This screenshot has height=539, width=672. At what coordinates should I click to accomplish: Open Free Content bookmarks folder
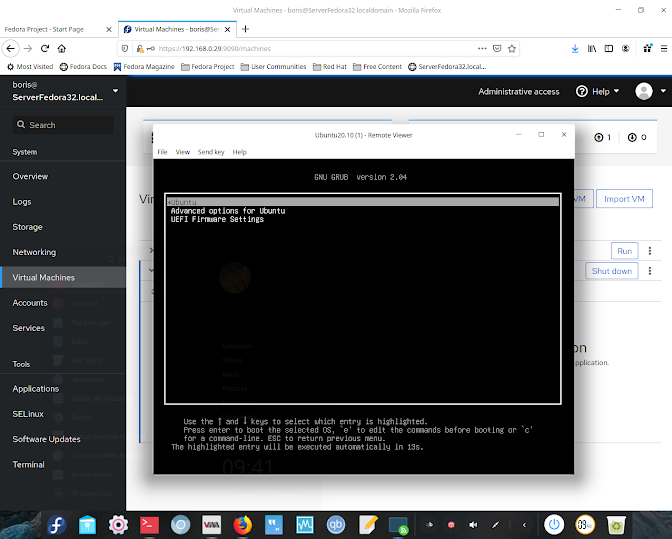[377, 66]
